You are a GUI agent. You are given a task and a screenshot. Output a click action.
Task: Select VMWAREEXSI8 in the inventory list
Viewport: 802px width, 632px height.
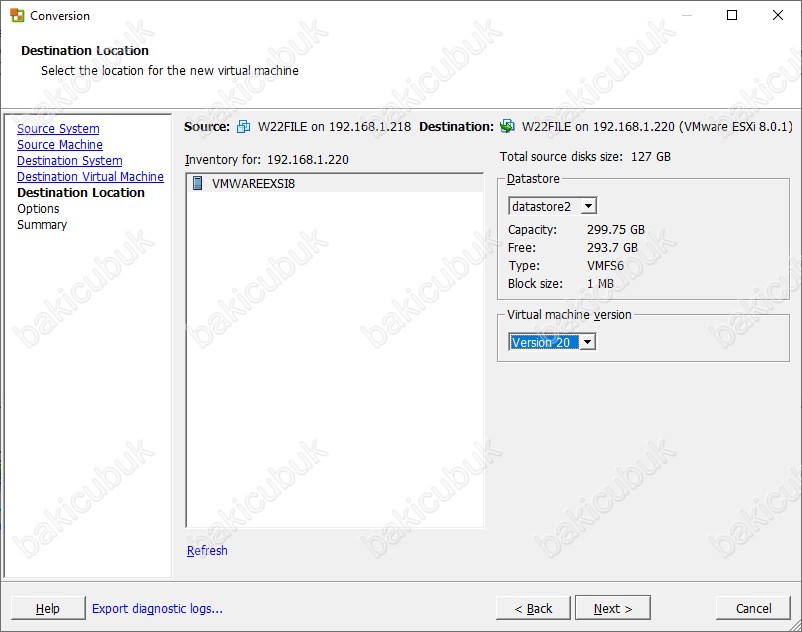tap(335, 183)
